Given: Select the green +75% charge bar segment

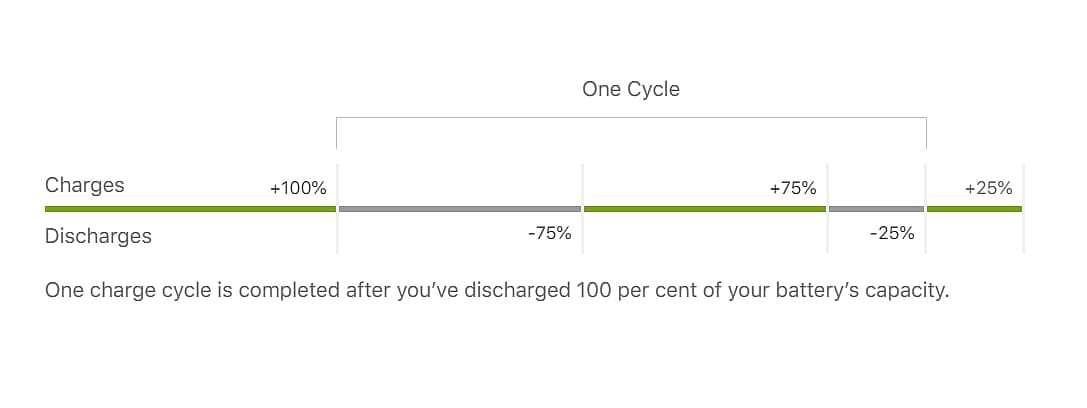Looking at the screenshot, I should (705, 209).
